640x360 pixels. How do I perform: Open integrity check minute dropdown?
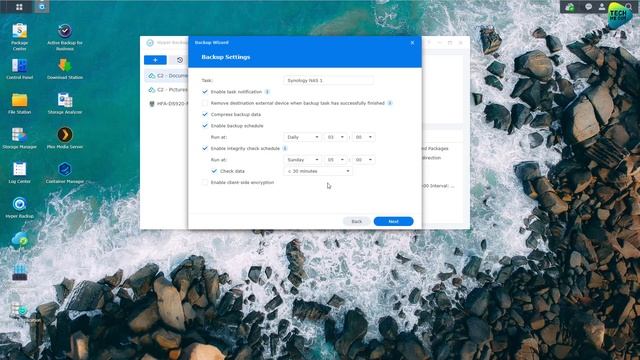coord(364,160)
